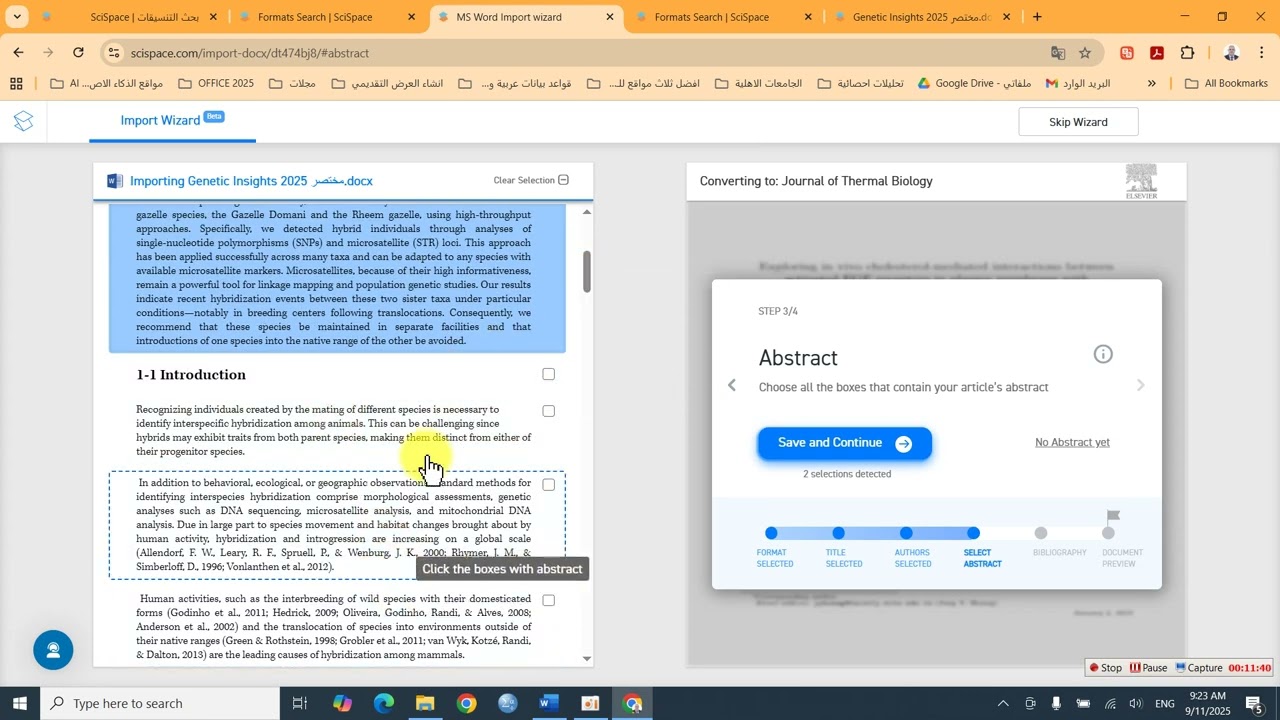The width and height of the screenshot is (1280, 720).
Task: Open the All Bookmarks folder
Action: coord(1226,84)
